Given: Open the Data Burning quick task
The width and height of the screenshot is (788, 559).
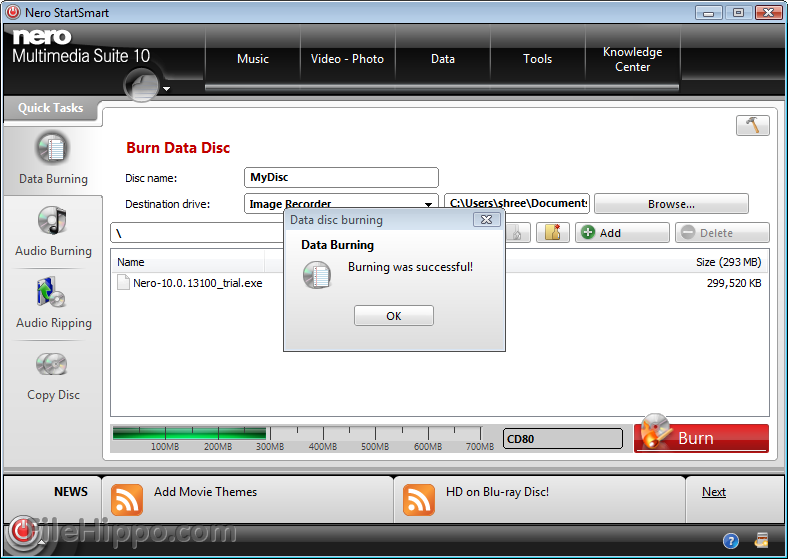Looking at the screenshot, I should pos(53,159).
